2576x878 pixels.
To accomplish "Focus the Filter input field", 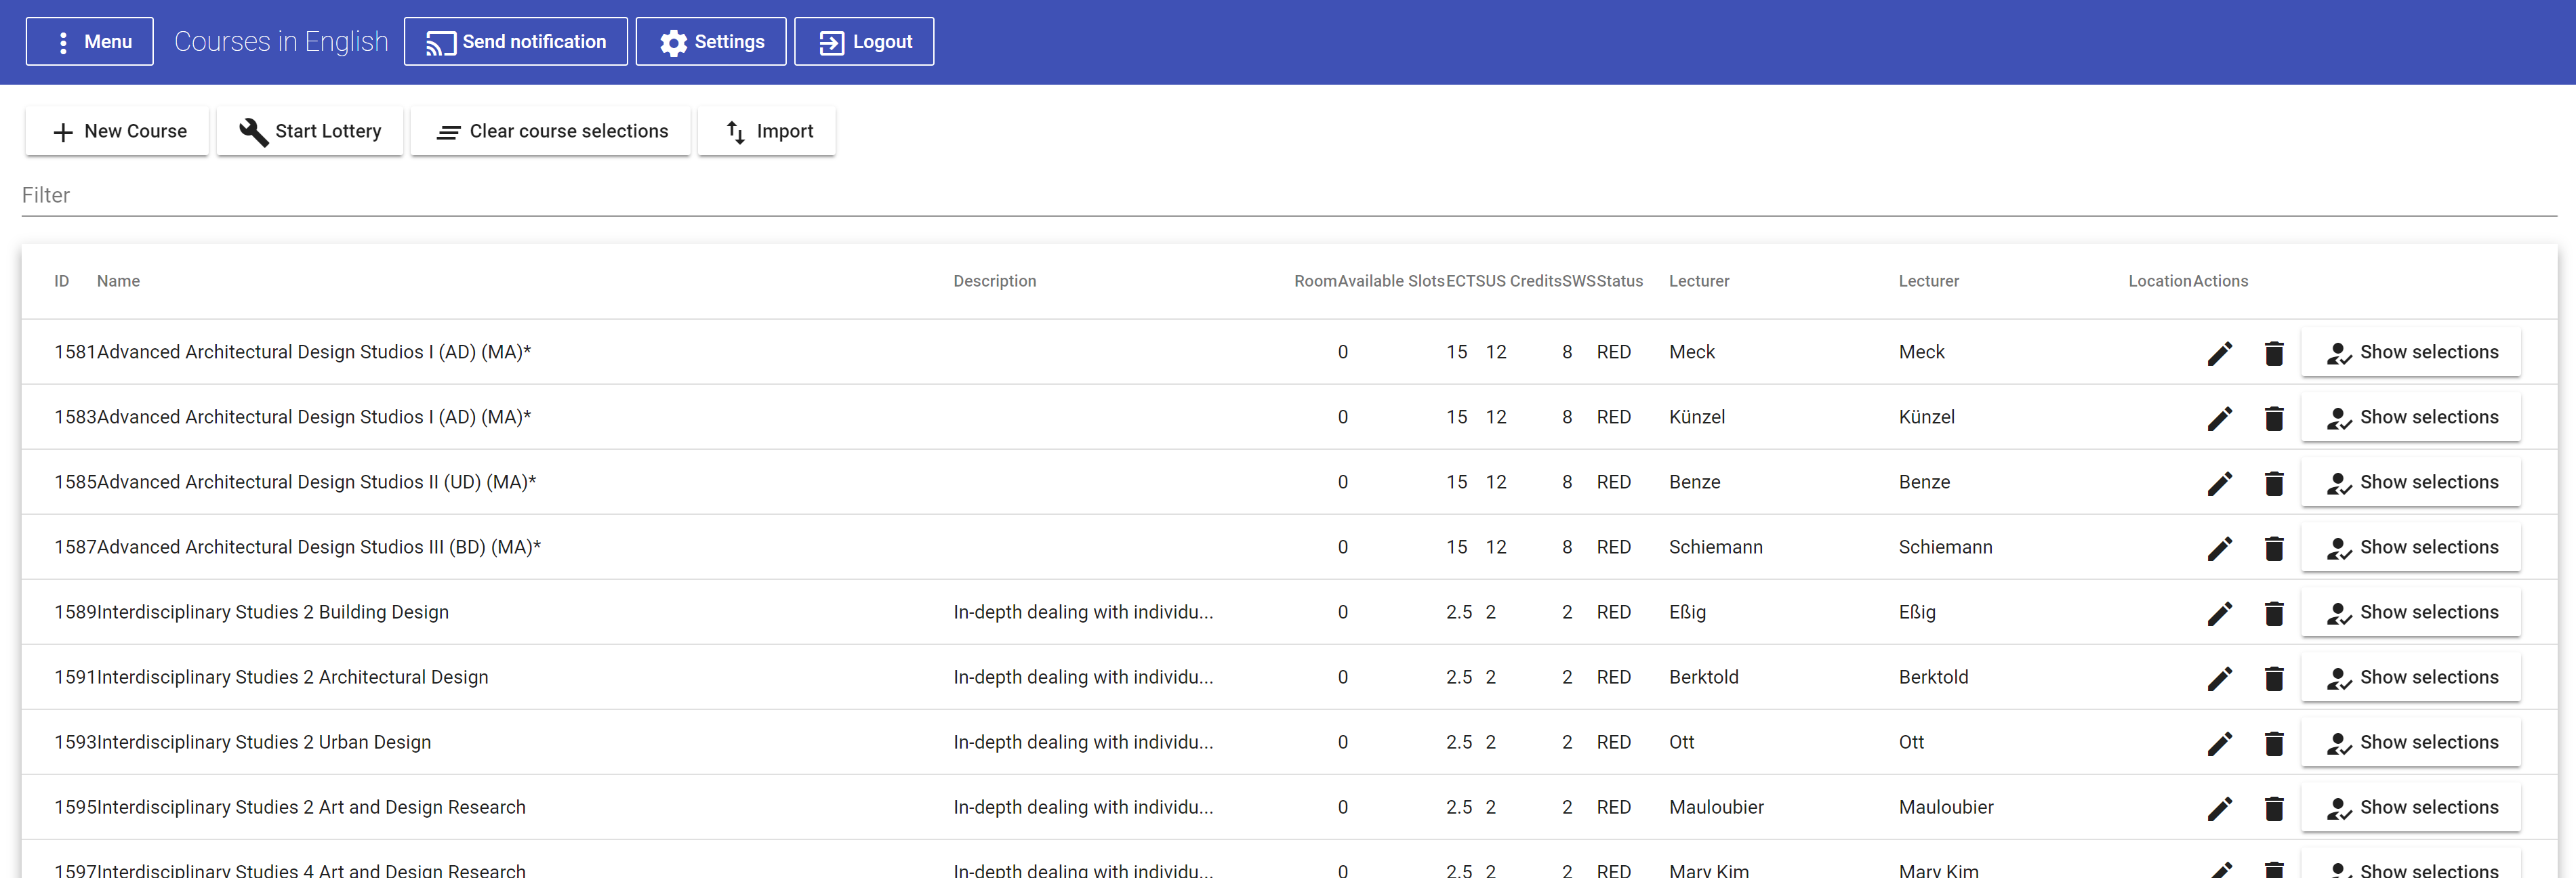I will [1288, 196].
